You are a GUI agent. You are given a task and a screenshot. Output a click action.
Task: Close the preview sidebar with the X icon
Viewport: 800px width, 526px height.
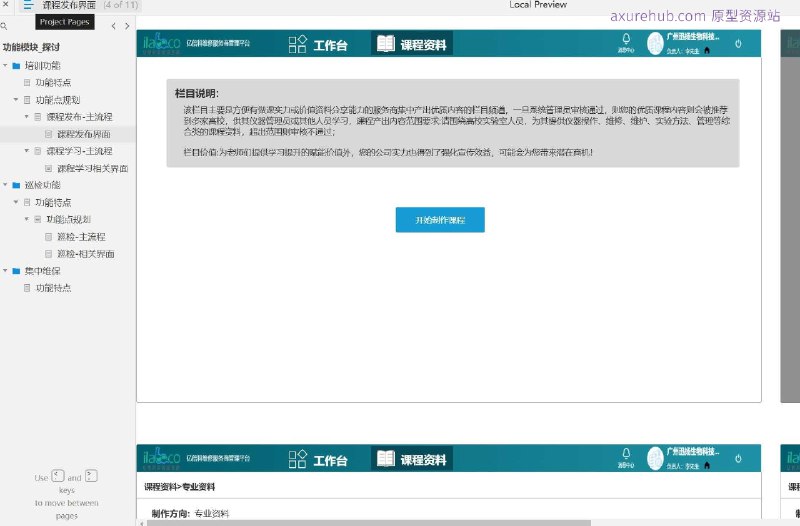point(6,4)
